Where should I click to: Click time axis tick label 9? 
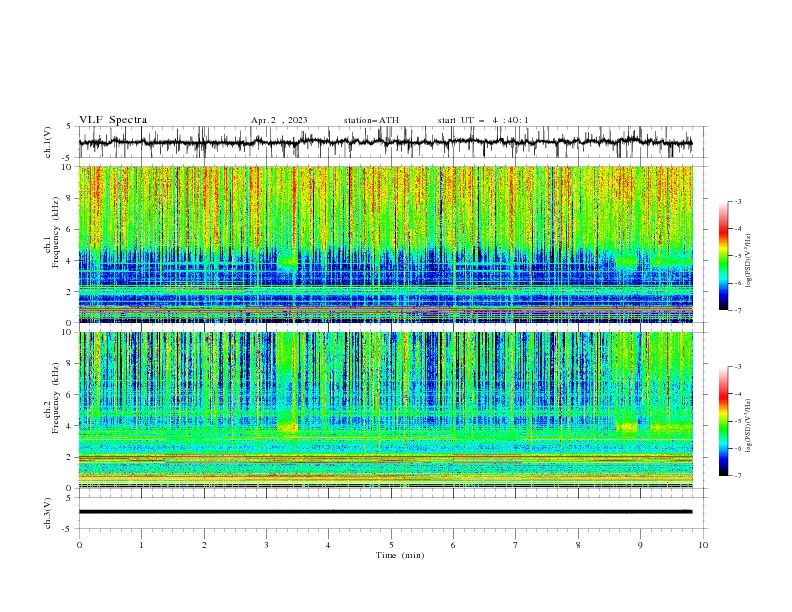tap(640, 545)
